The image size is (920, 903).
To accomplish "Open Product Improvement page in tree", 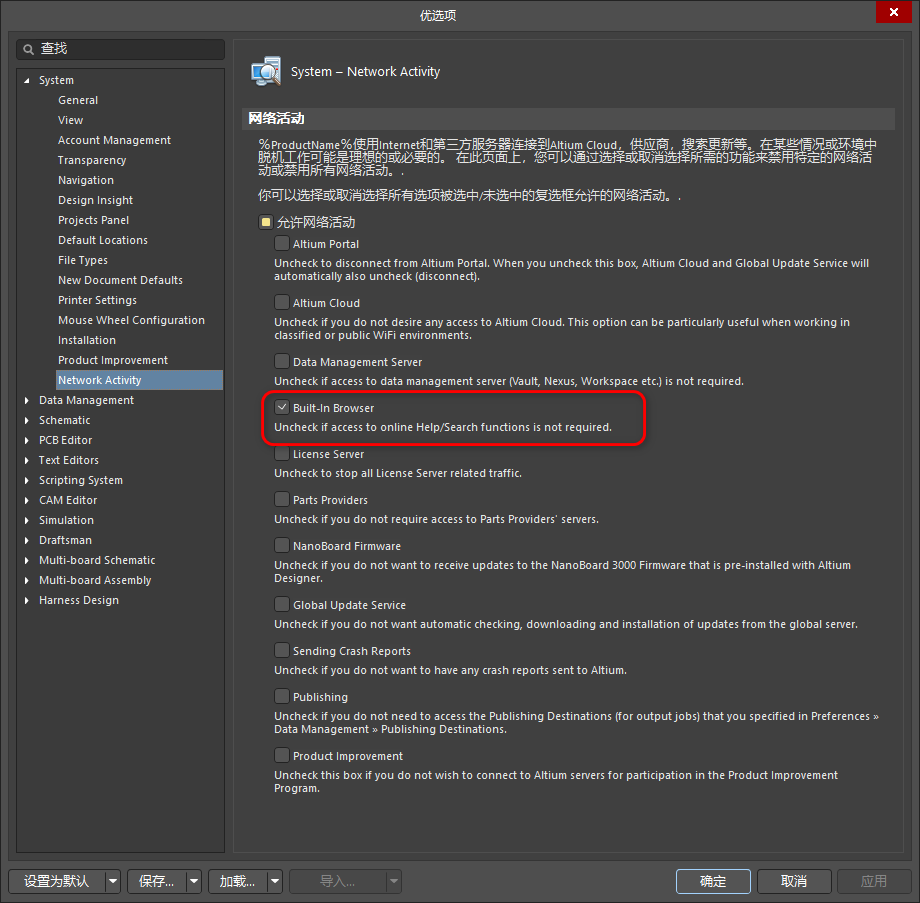I will click(x=113, y=360).
